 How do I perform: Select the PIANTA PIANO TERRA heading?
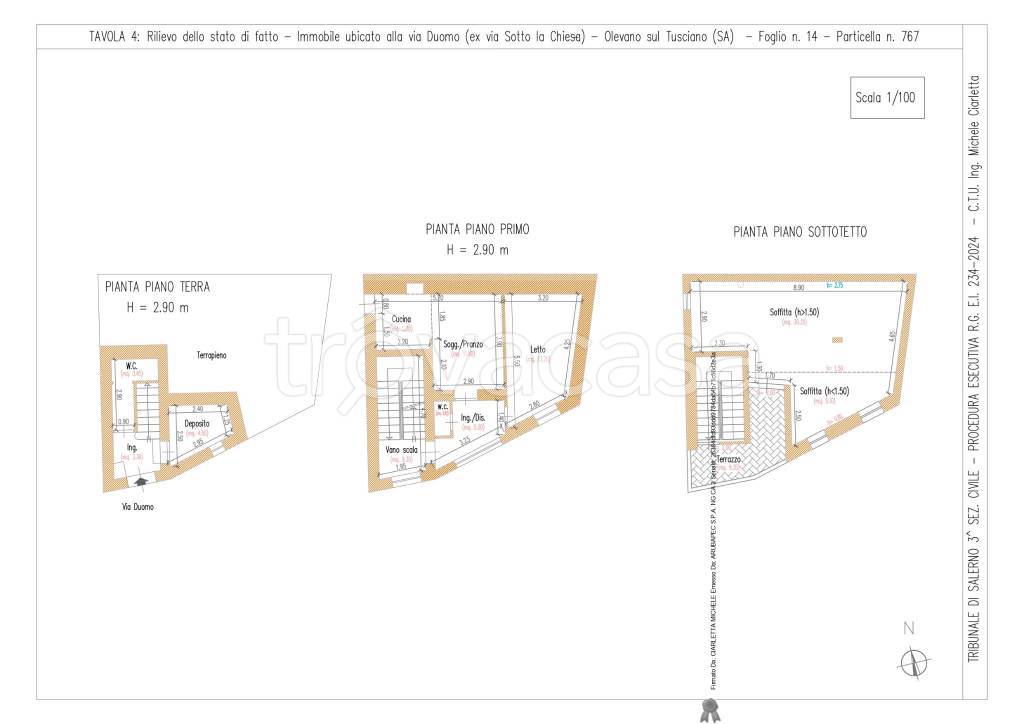tap(157, 286)
